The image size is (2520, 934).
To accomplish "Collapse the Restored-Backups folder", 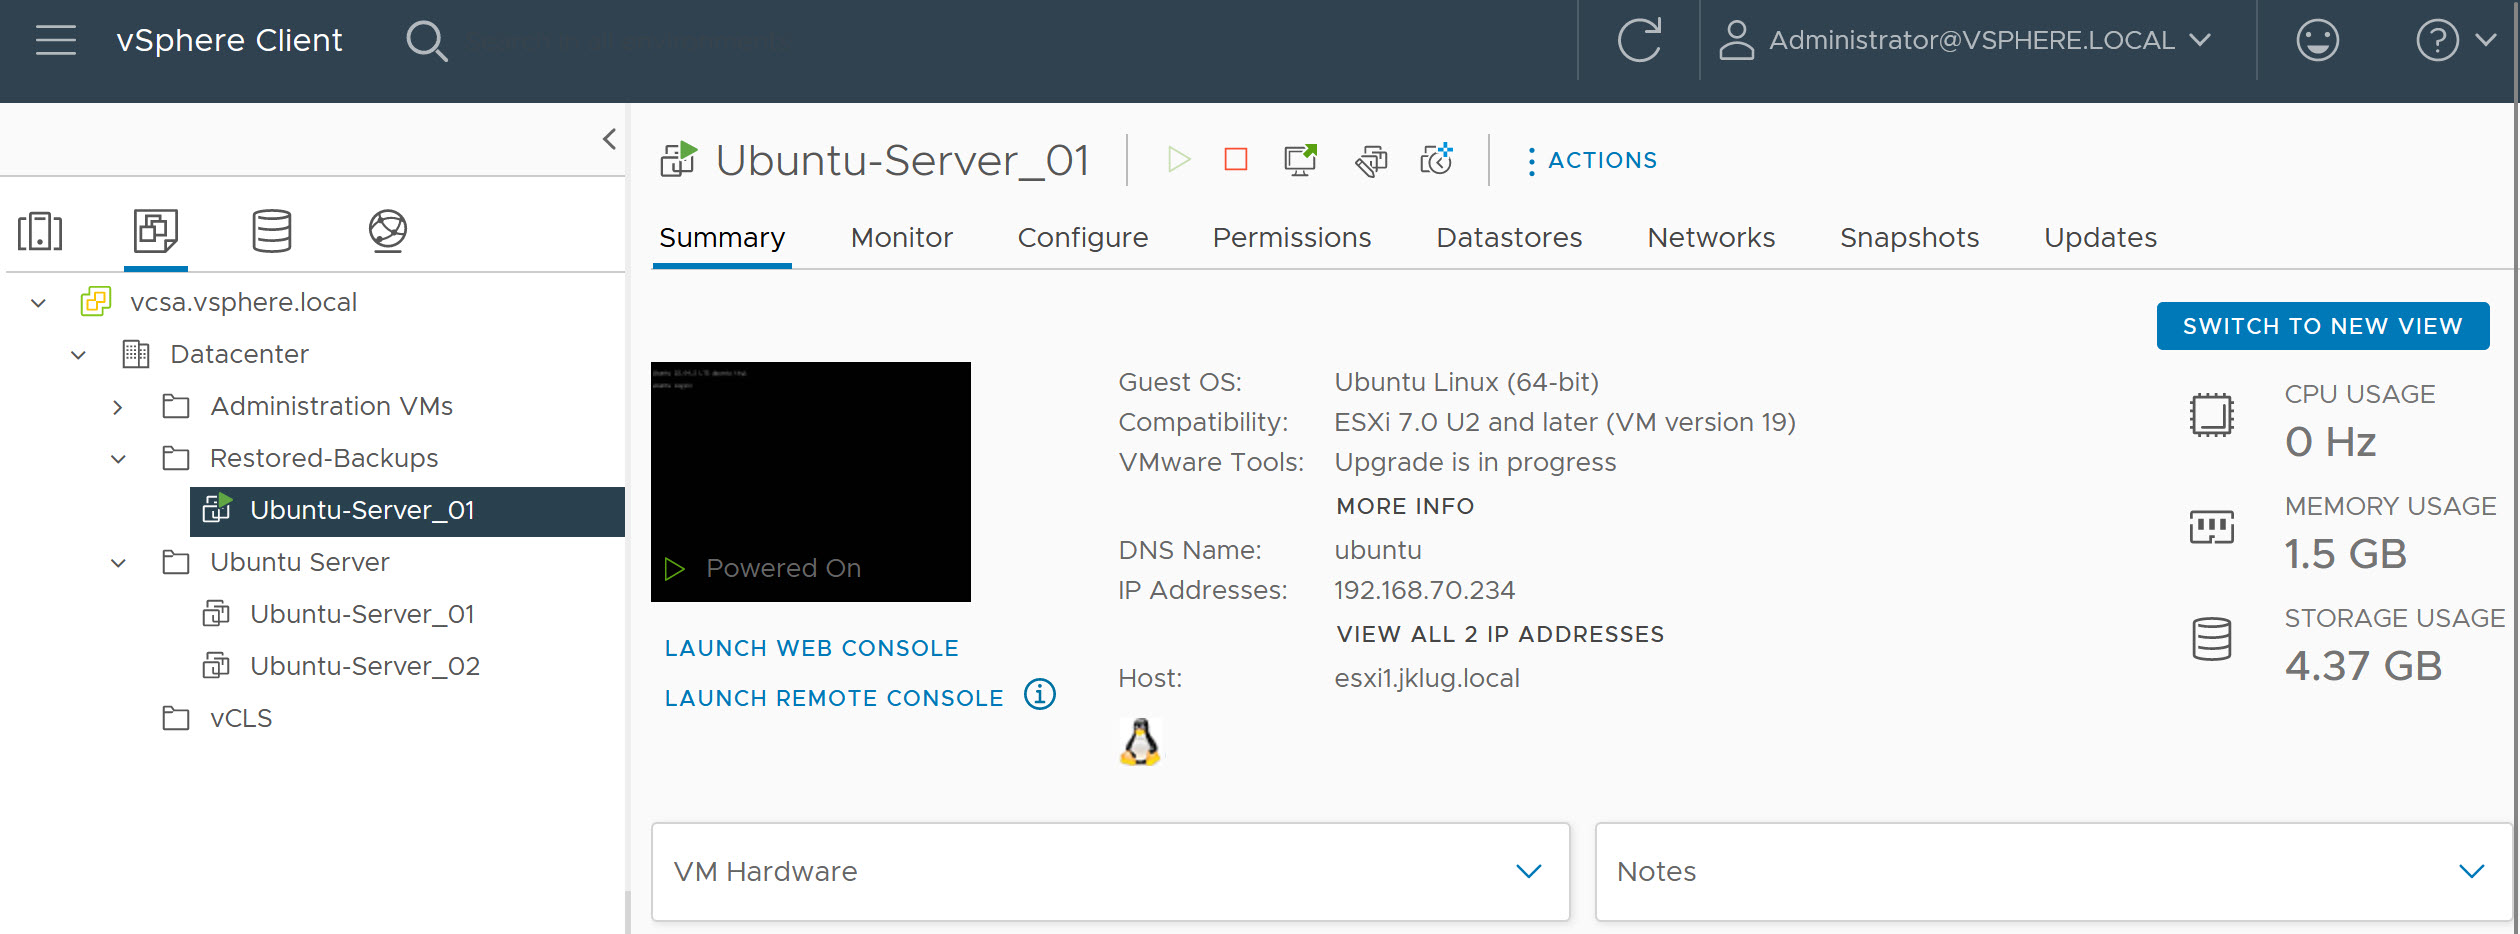I will pos(119,458).
